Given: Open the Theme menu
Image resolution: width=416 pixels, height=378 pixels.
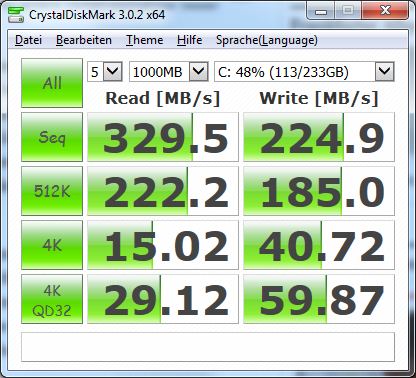Looking at the screenshot, I should point(144,40).
